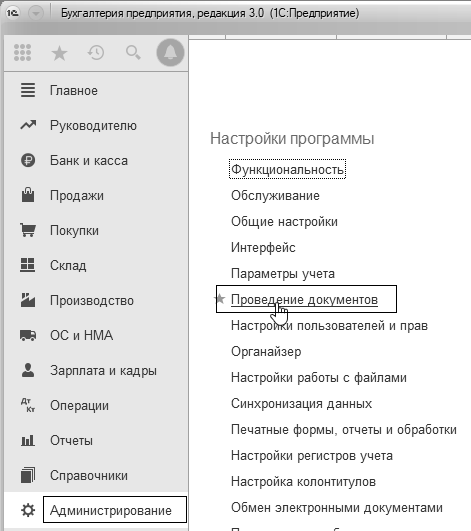The image size is (471, 531).
Task: Open Favorites star icon in toolbar
Action: [59, 53]
